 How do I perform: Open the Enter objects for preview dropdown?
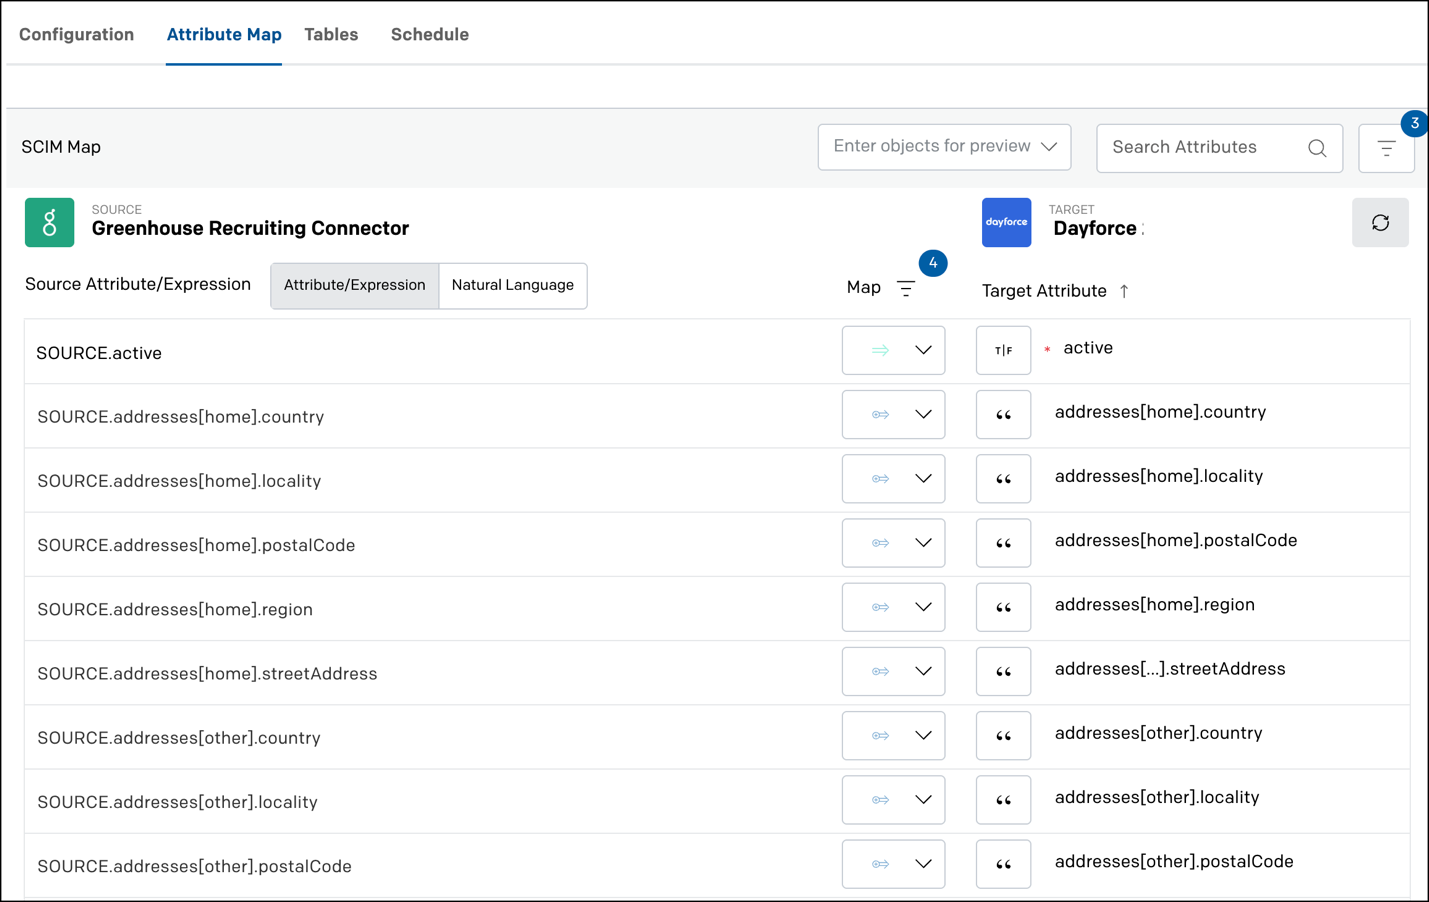[944, 147]
